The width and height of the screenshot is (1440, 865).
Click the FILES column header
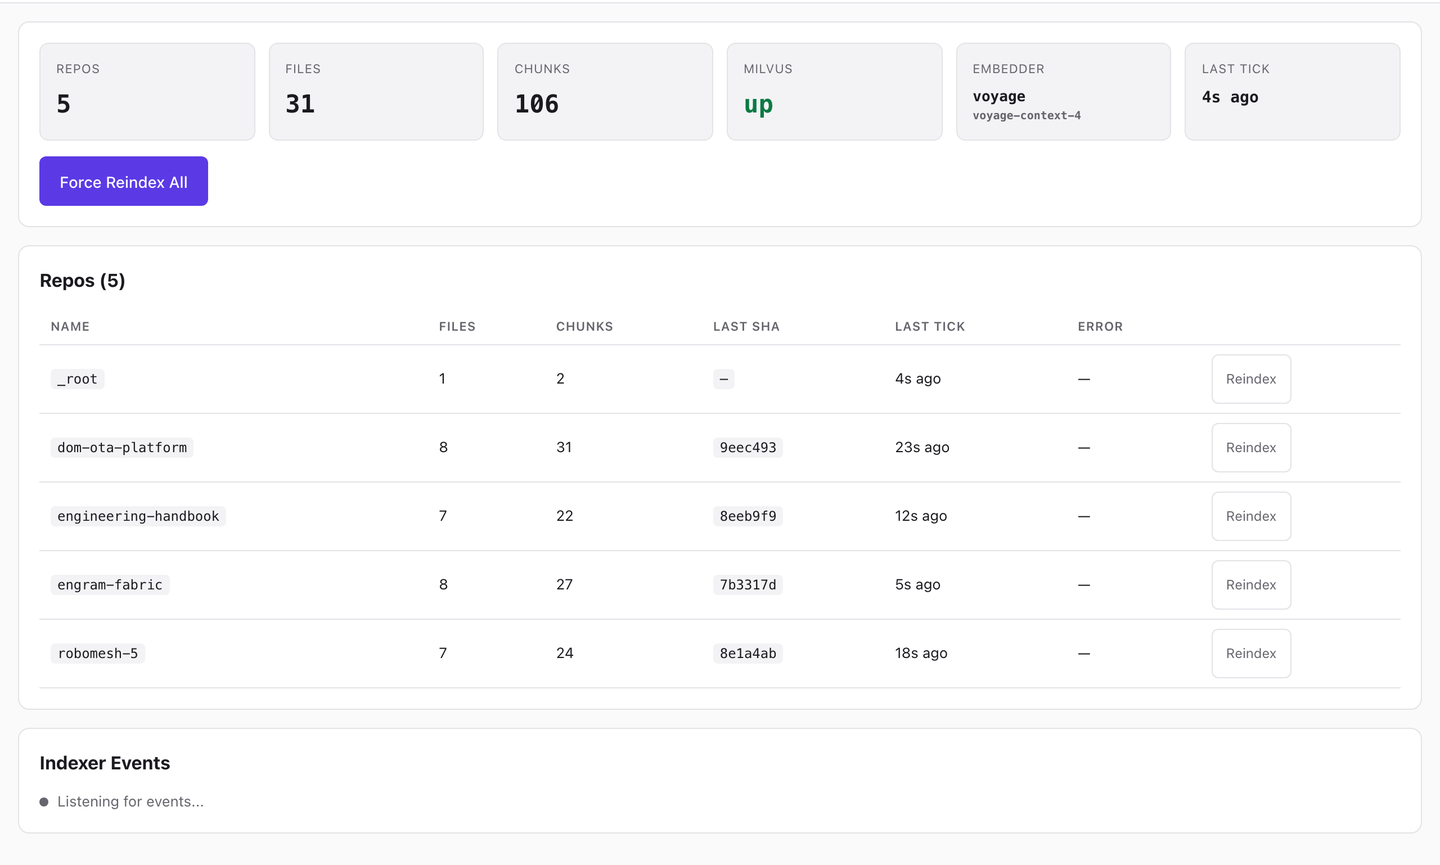pyautogui.click(x=457, y=327)
